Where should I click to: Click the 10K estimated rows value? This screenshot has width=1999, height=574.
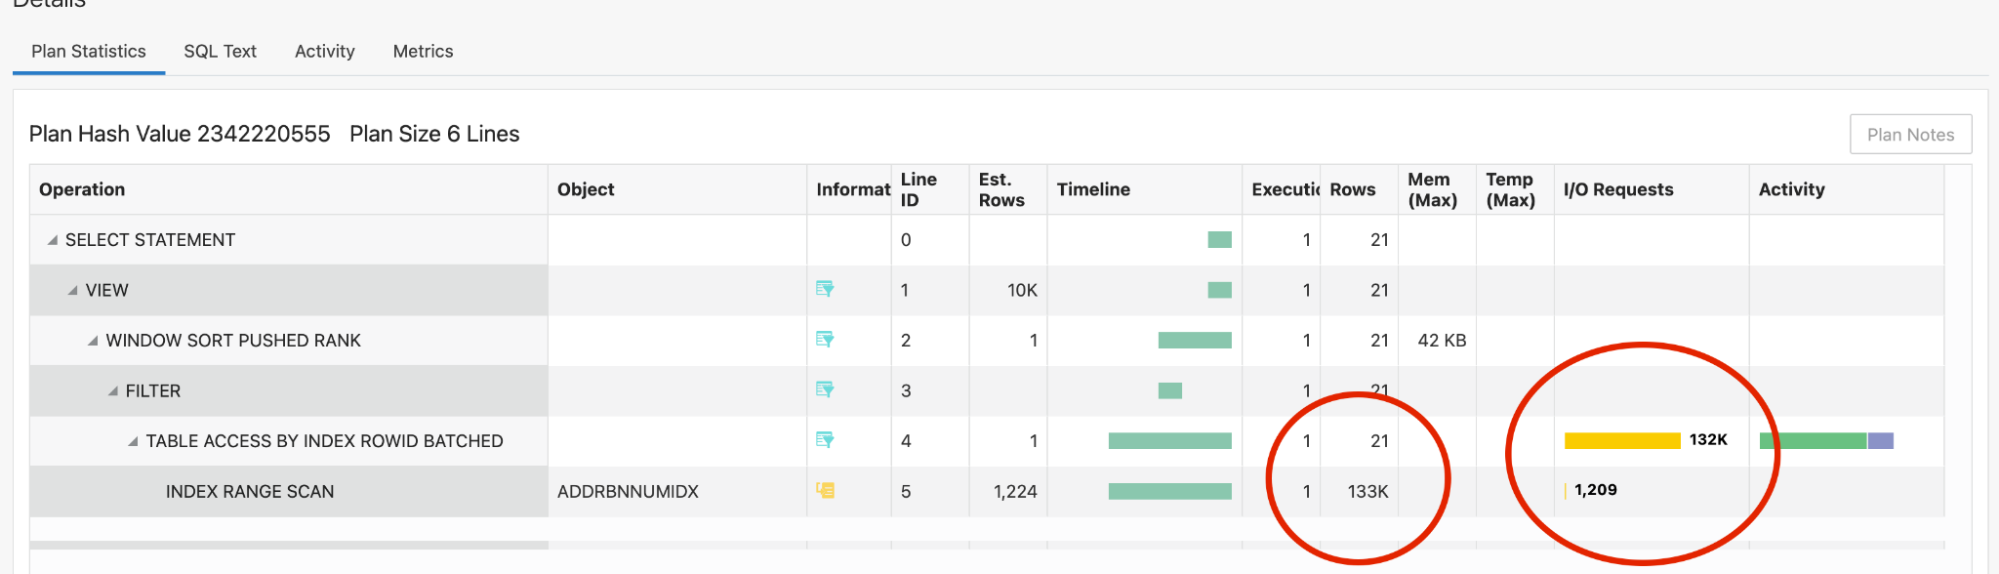coord(1022,290)
